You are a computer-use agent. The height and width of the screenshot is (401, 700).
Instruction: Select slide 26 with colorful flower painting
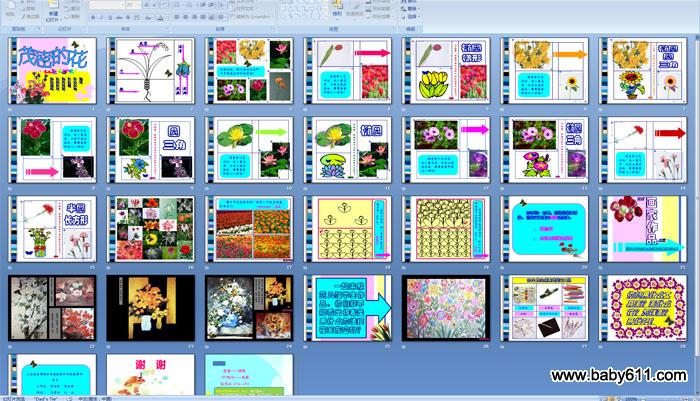point(446,308)
